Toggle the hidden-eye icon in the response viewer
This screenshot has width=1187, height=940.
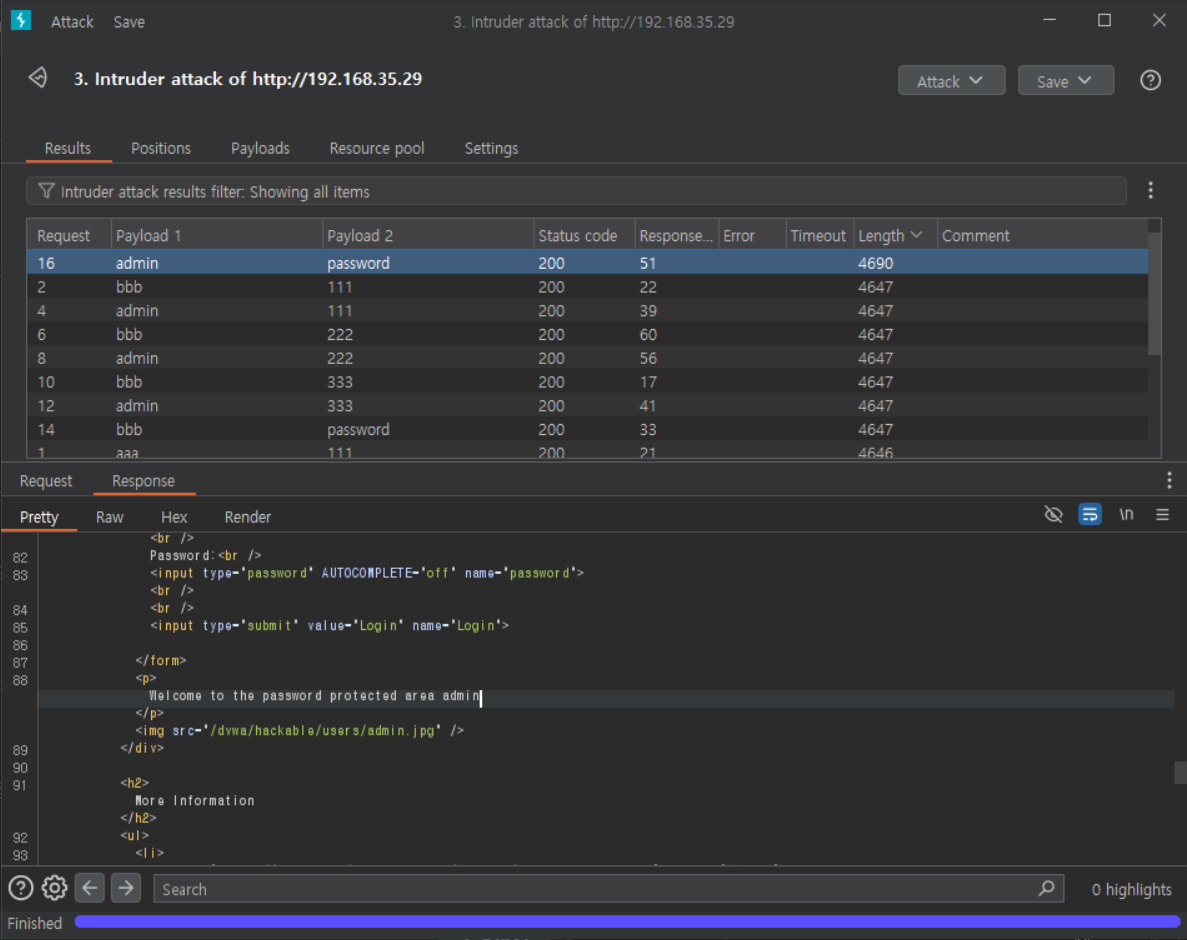tap(1053, 515)
